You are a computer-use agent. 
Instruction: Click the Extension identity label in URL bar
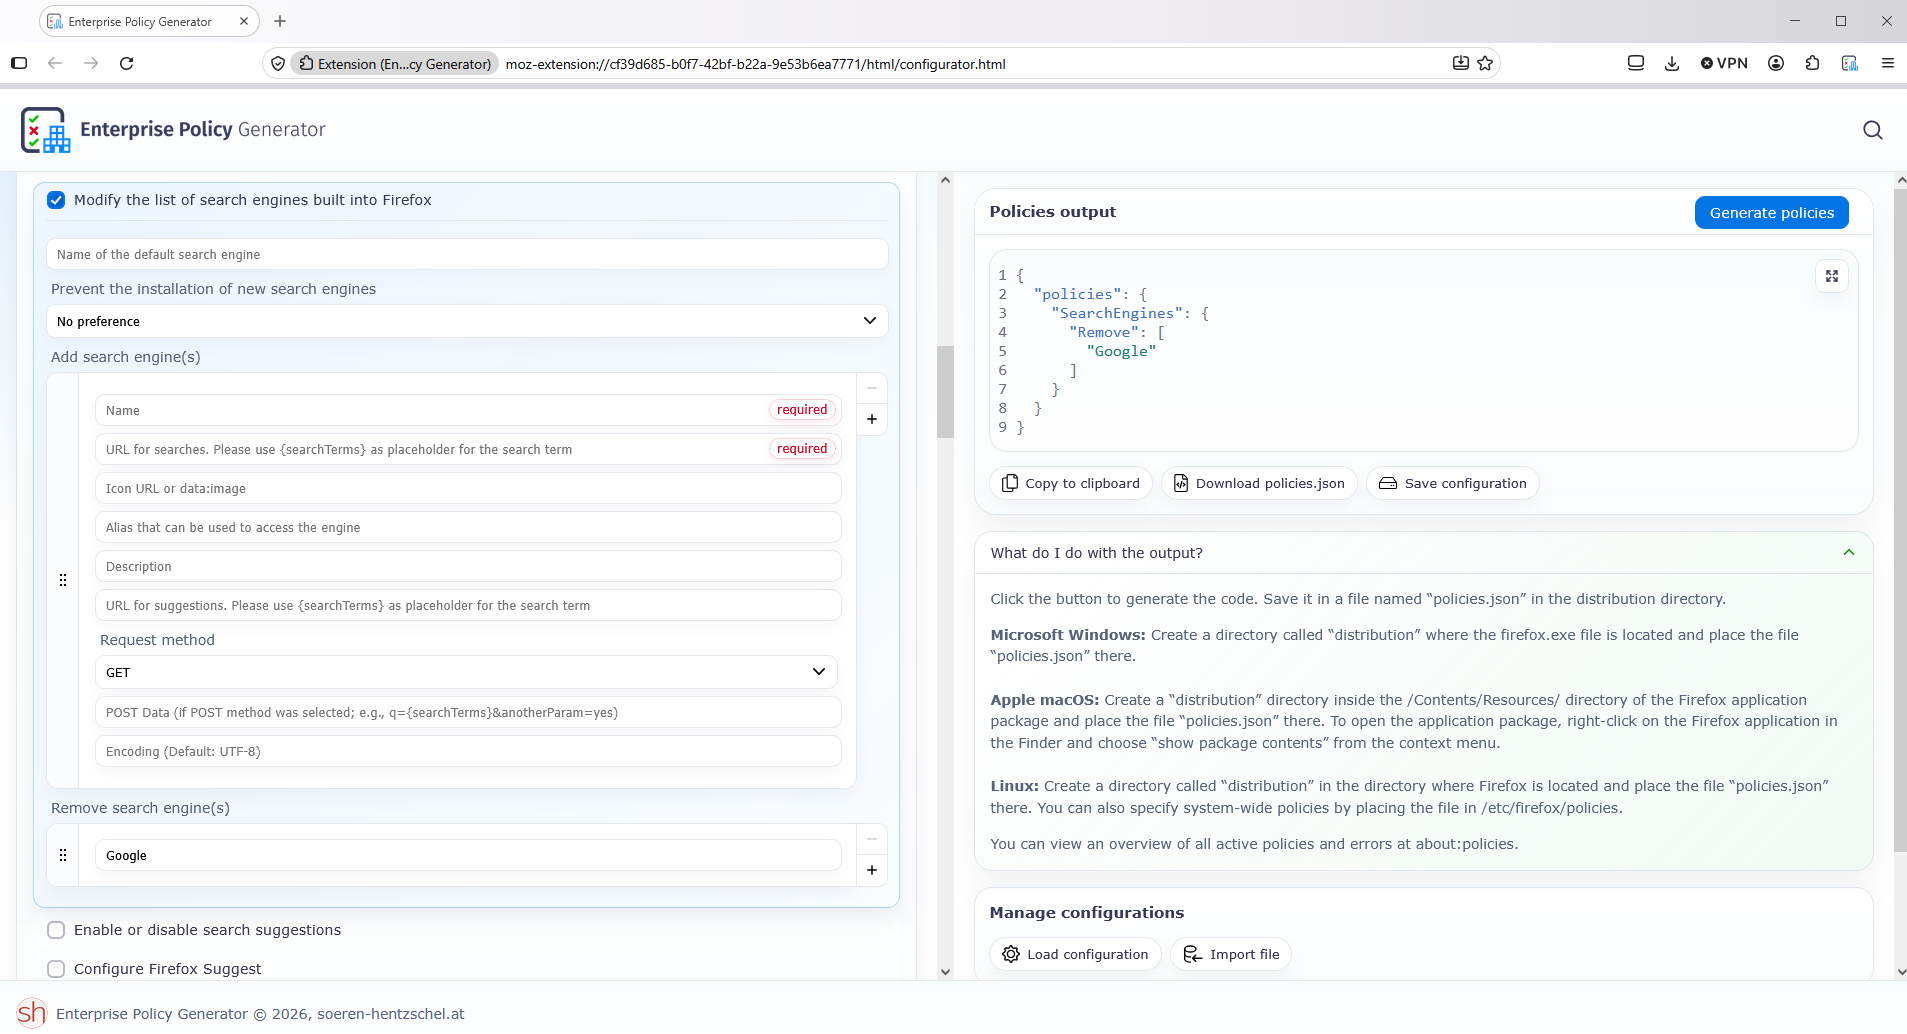[395, 64]
